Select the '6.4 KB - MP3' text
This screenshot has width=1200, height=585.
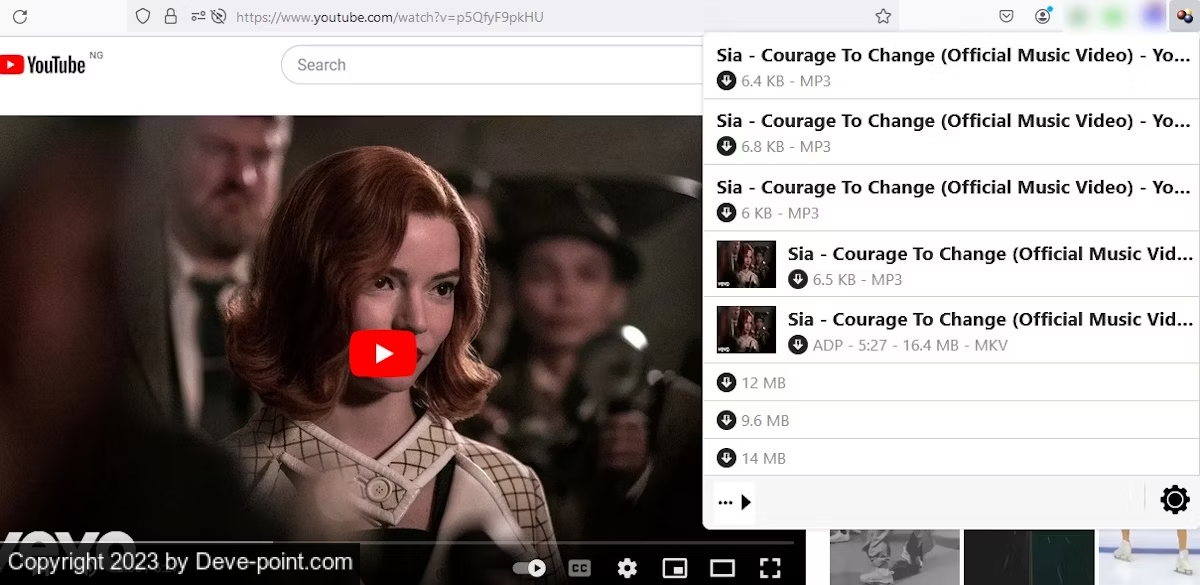[x=786, y=81]
